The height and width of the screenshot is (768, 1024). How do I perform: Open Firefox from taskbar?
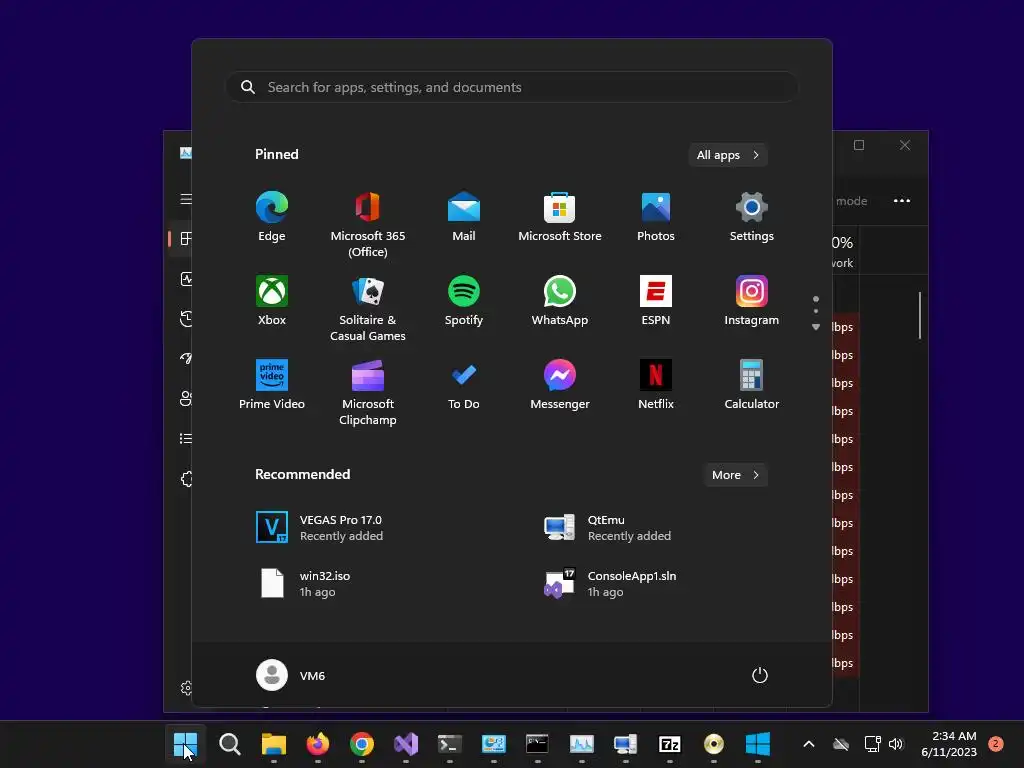tap(317, 744)
